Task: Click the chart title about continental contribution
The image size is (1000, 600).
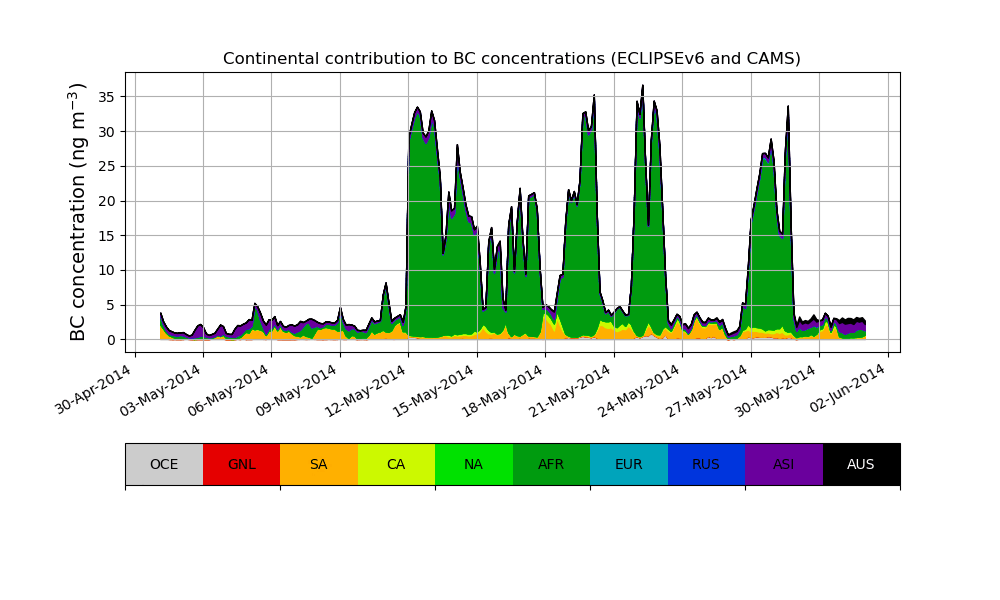Action: click(511, 59)
